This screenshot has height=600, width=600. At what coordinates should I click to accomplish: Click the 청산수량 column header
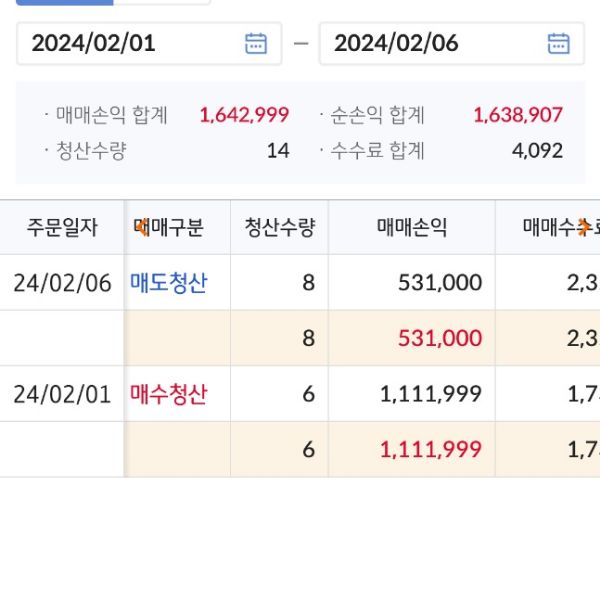(279, 227)
